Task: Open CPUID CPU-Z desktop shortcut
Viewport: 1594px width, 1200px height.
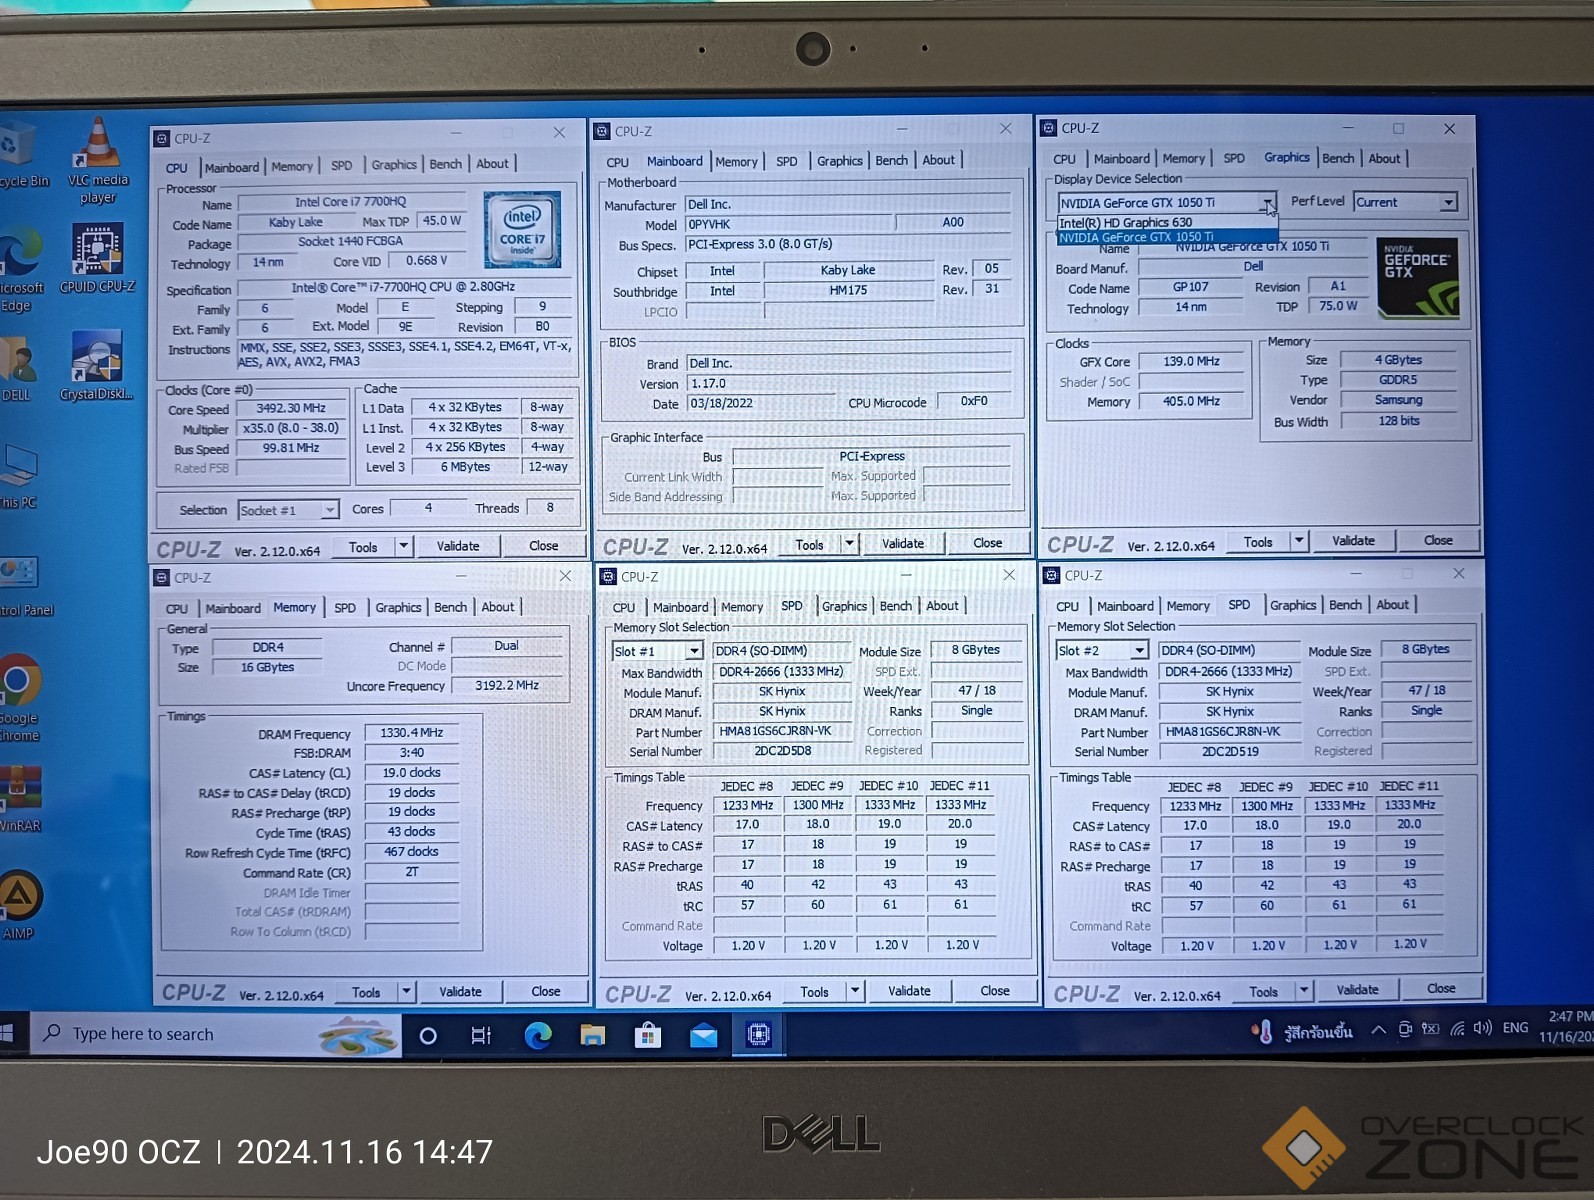Action: click(98, 257)
